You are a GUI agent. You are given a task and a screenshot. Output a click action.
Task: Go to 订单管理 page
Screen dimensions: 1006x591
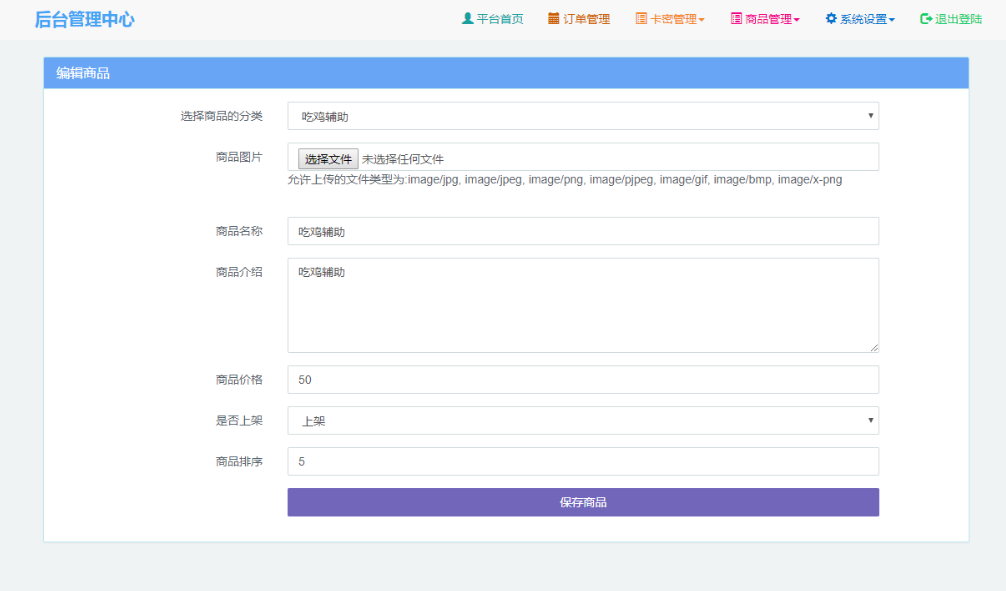coord(579,19)
